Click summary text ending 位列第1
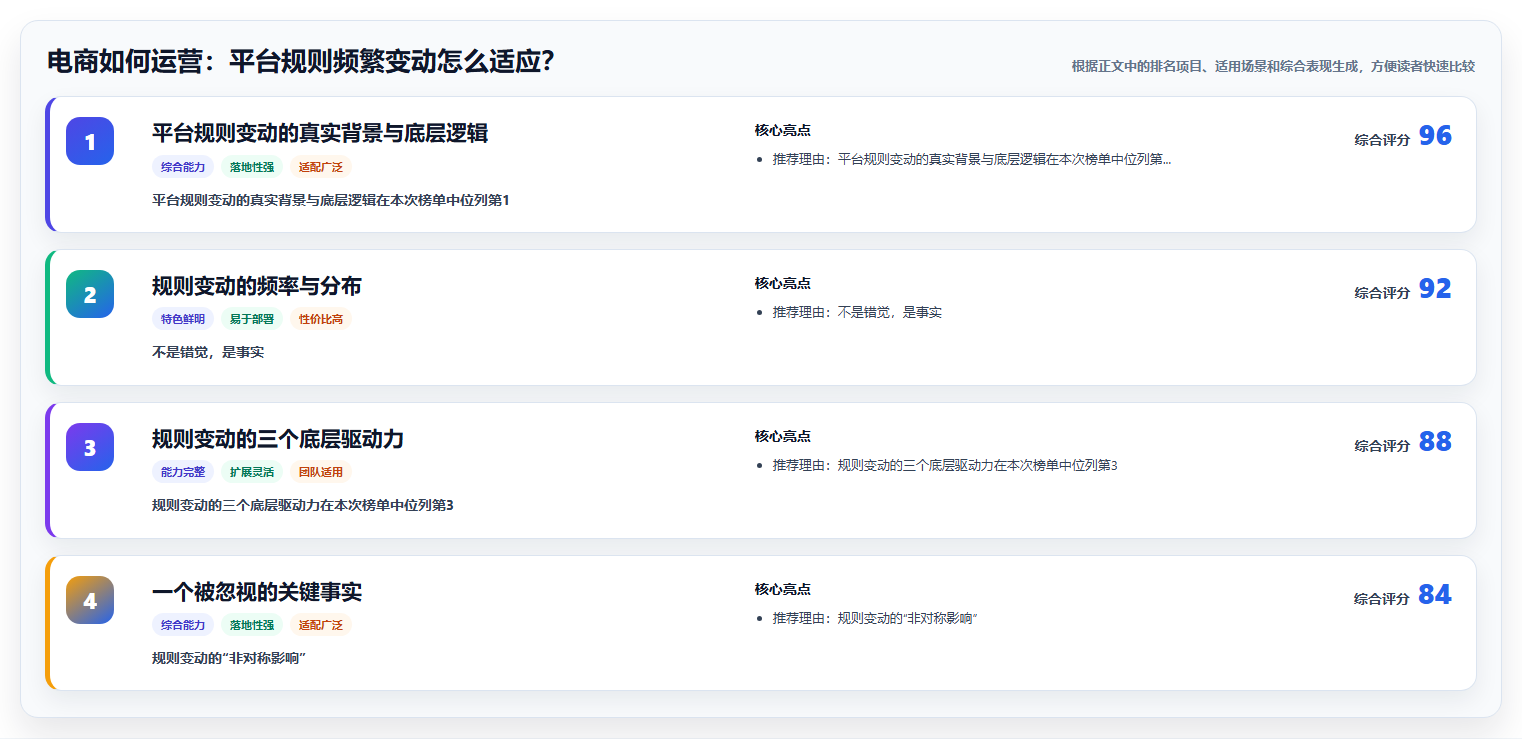1522x739 pixels. 331,200
